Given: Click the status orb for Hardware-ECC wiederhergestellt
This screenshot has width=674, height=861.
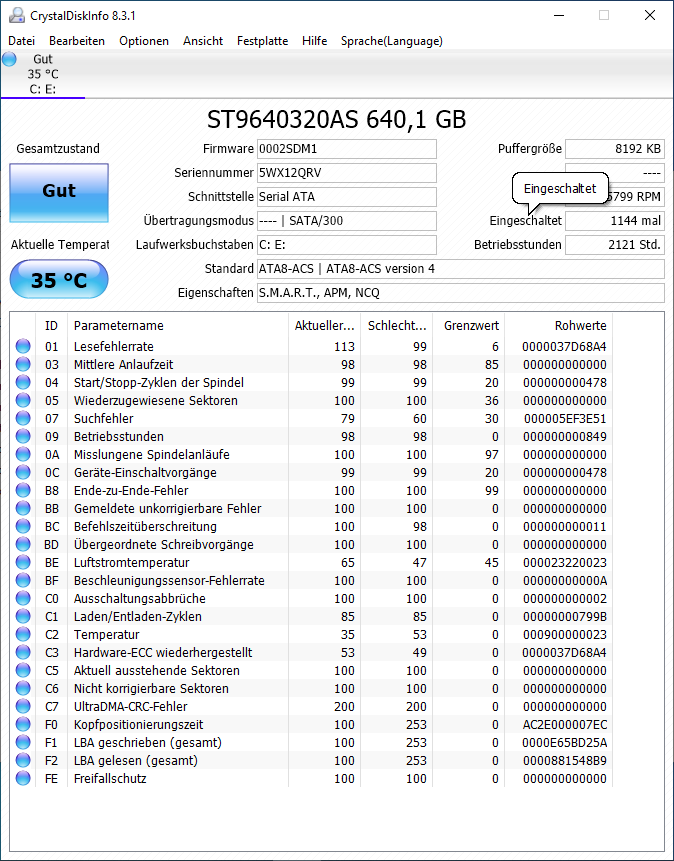Looking at the screenshot, I should (23, 652).
